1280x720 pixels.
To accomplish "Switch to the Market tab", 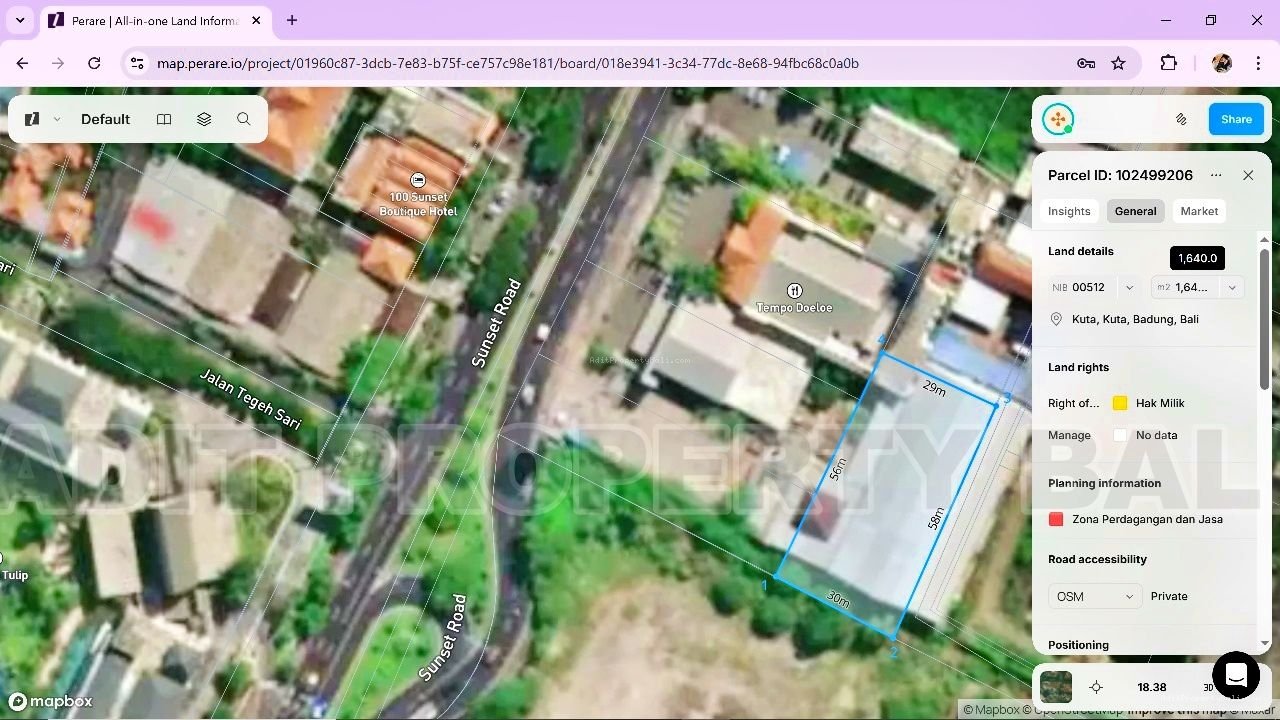I will (x=1199, y=211).
